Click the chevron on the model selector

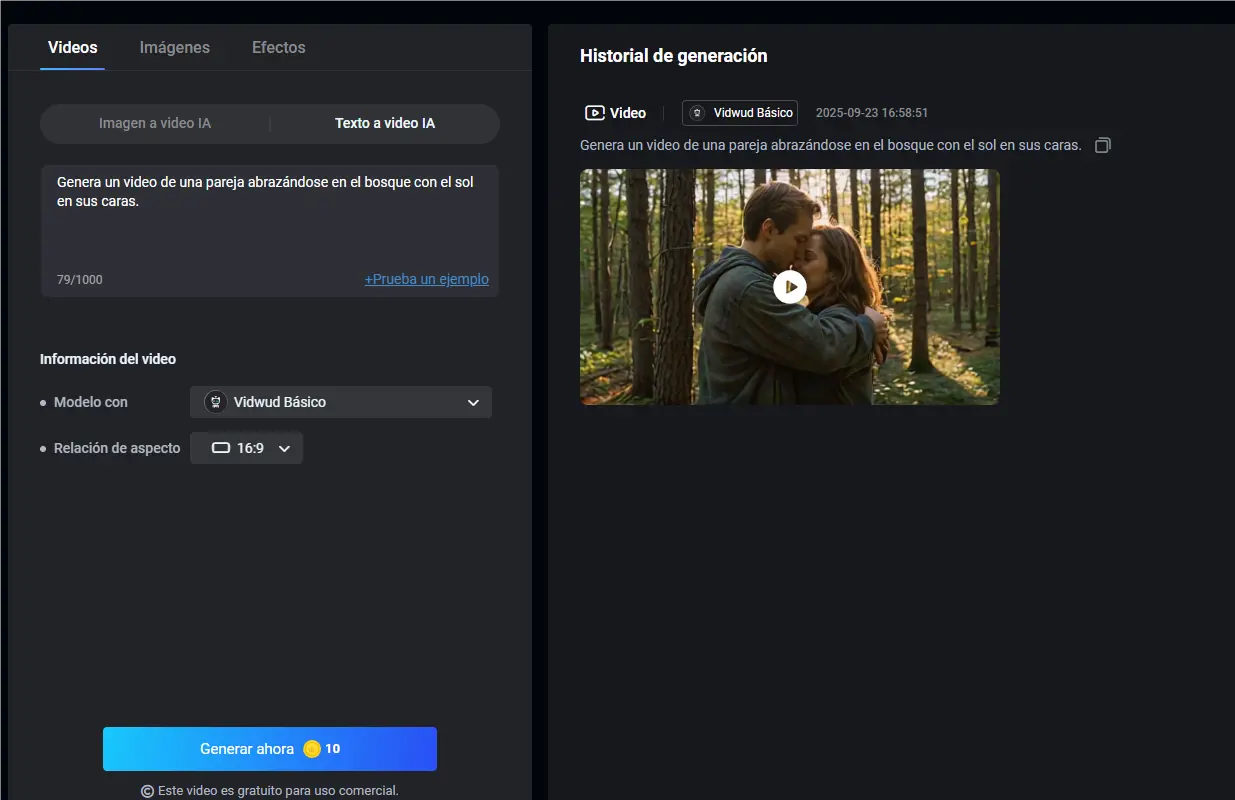pyautogui.click(x=473, y=402)
